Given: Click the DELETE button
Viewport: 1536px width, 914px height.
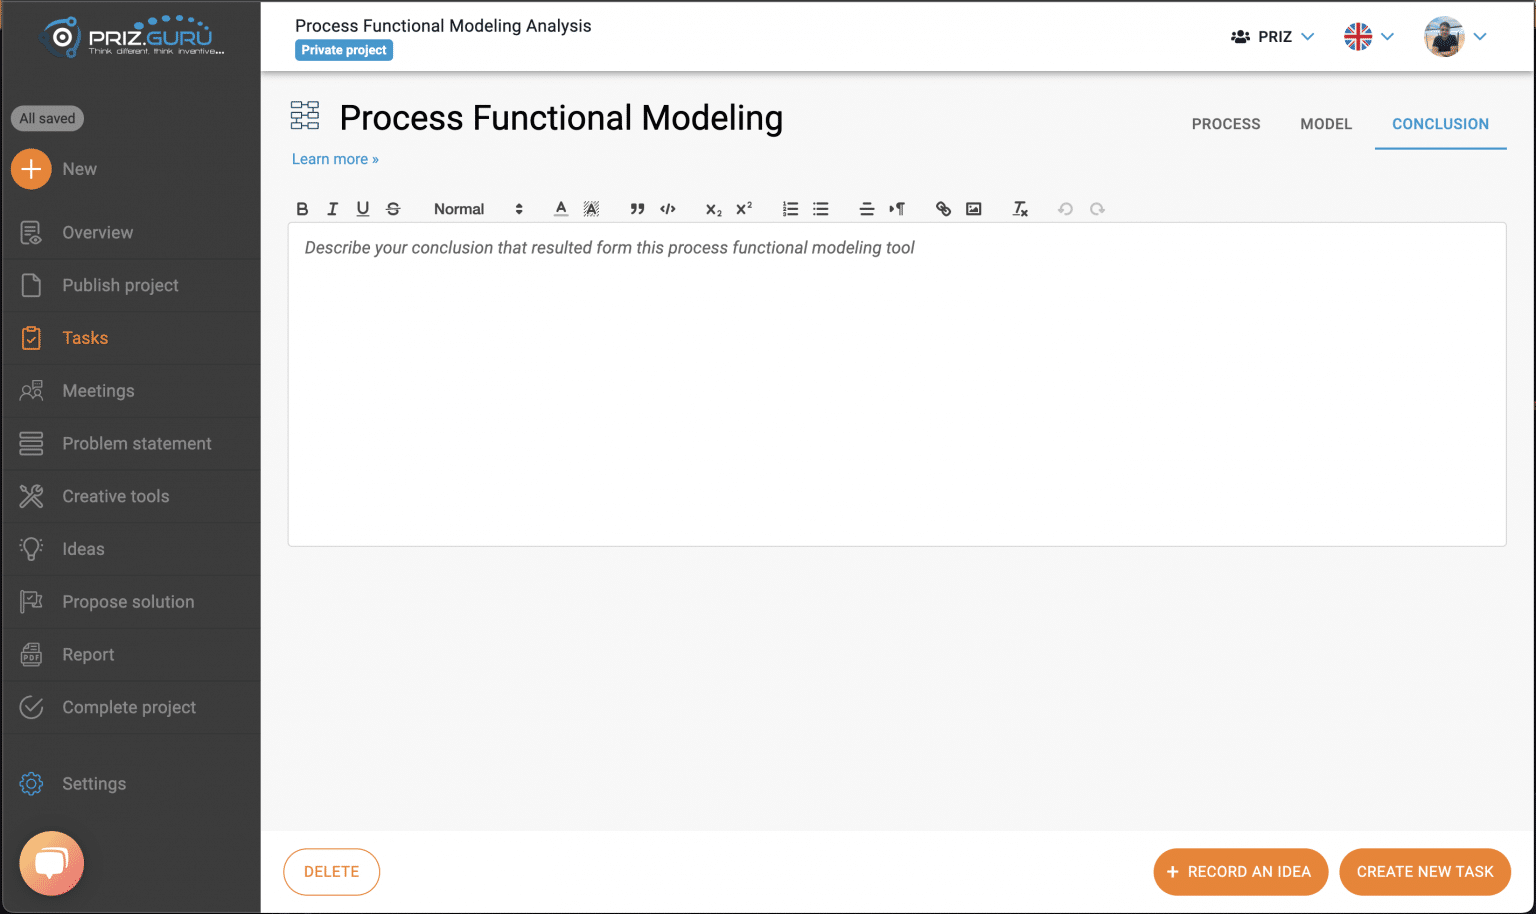Looking at the screenshot, I should (x=331, y=872).
